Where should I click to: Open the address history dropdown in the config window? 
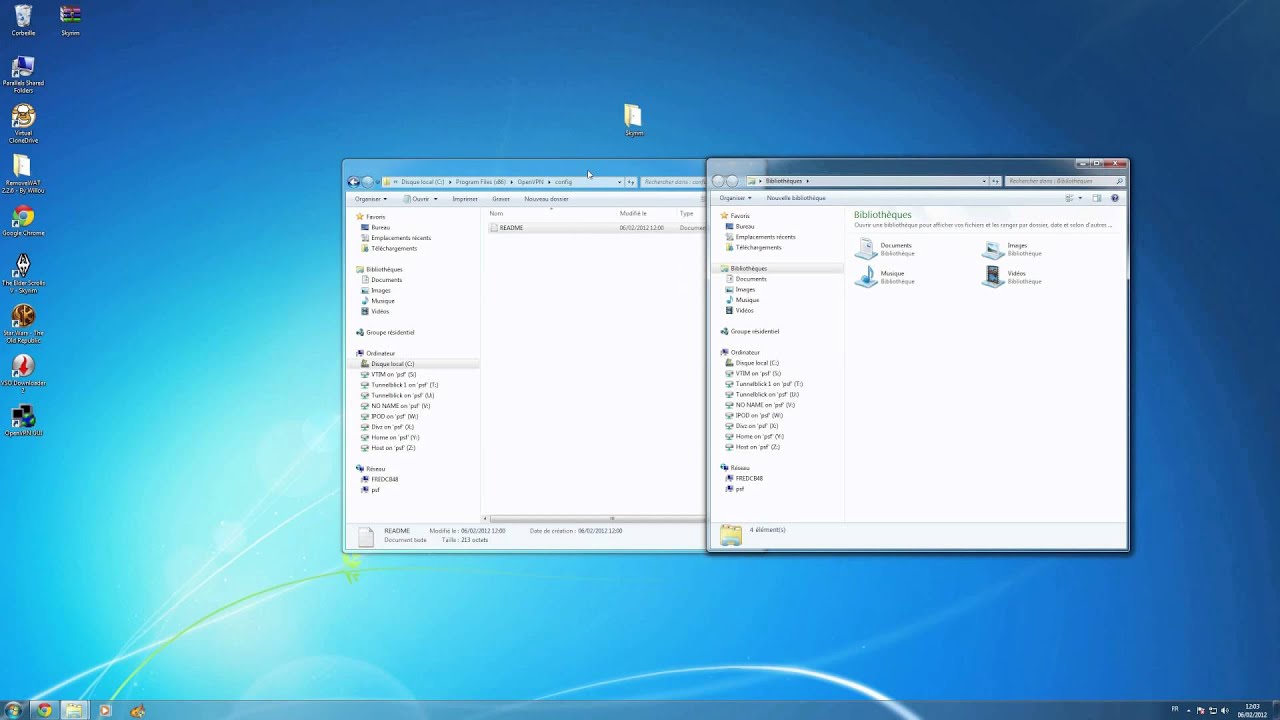619,182
